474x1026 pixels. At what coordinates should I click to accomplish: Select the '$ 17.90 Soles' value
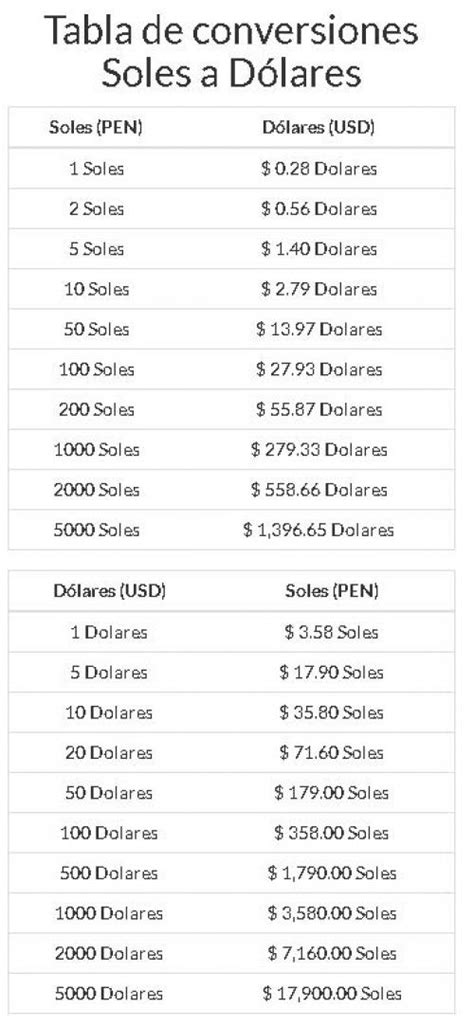pos(331,672)
